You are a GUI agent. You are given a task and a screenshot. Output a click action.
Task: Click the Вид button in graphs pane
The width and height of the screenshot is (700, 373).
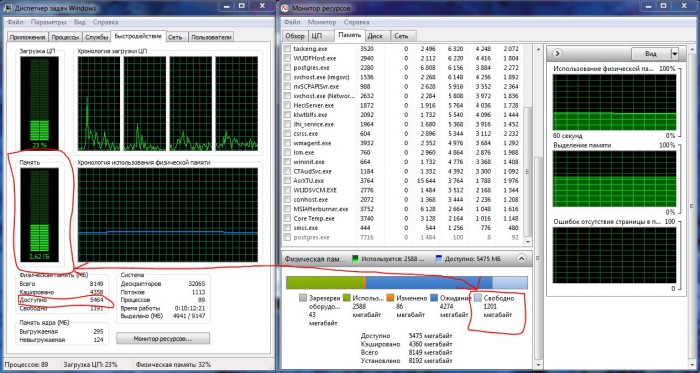tap(651, 54)
